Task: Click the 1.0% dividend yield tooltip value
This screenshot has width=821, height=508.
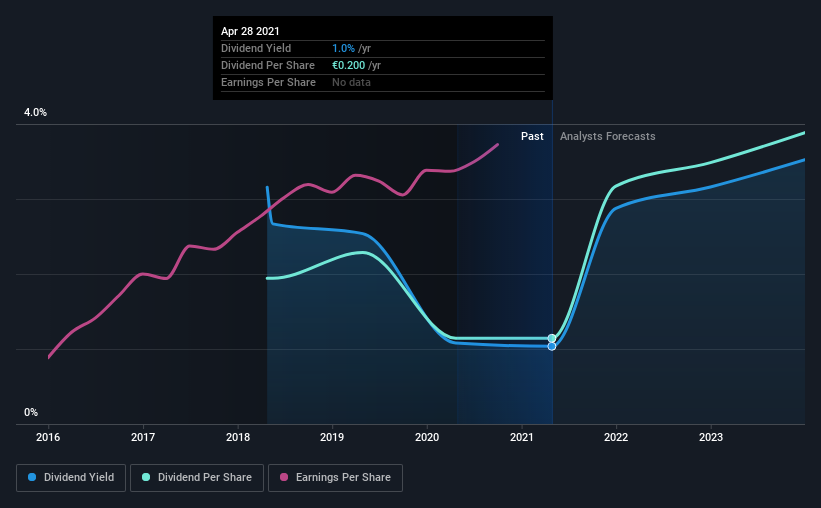Action: (343, 48)
